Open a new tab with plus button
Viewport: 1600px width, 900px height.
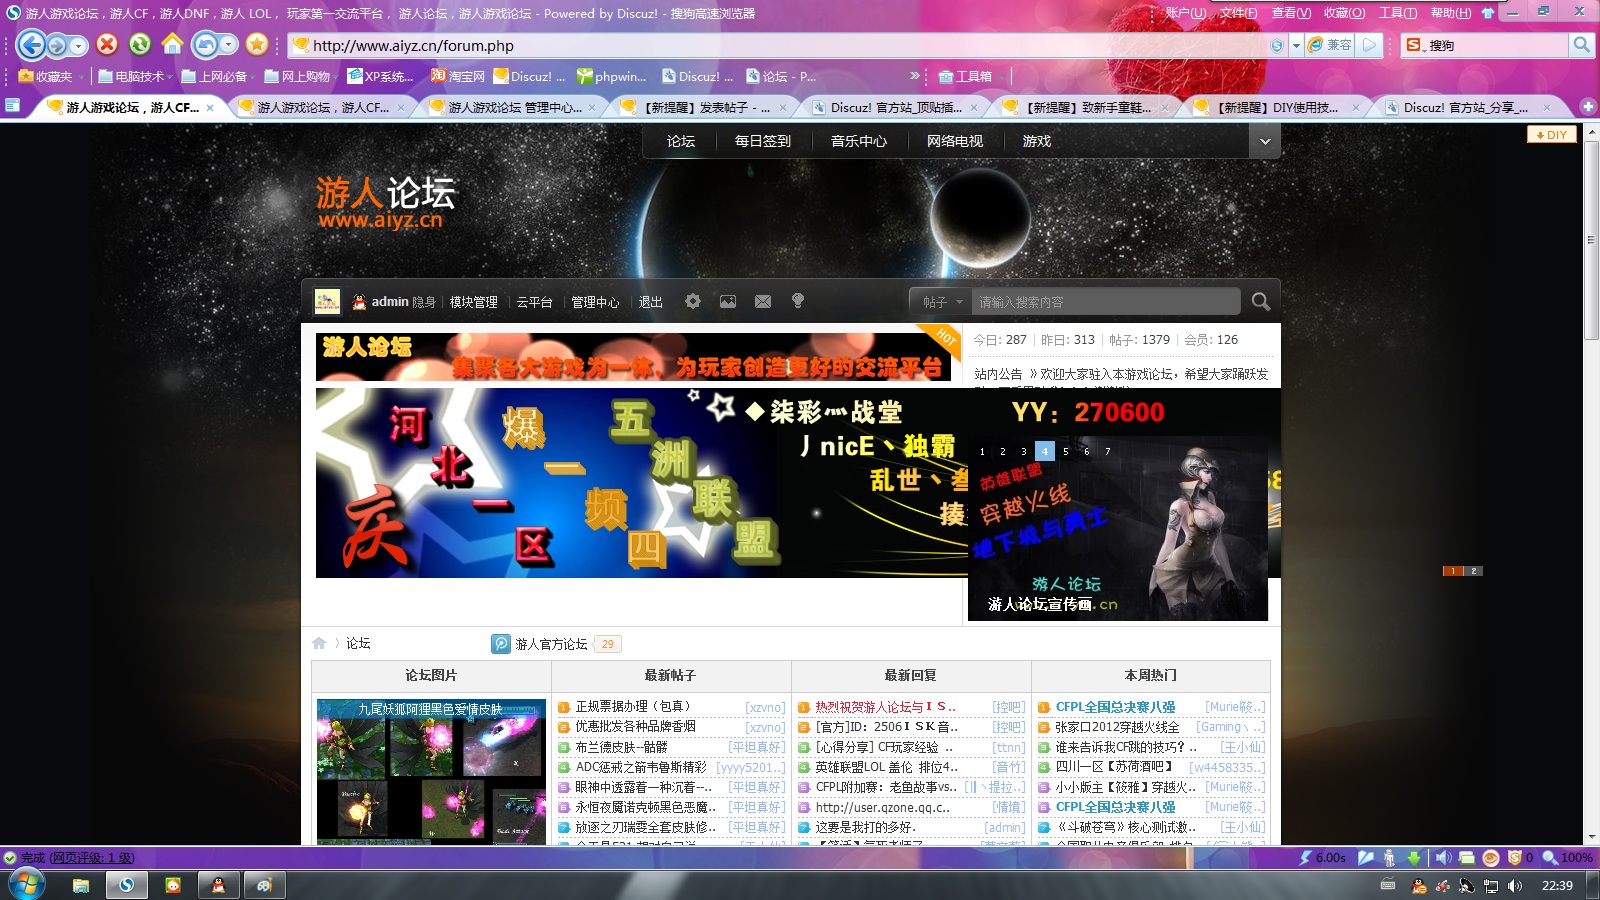(x=1587, y=106)
